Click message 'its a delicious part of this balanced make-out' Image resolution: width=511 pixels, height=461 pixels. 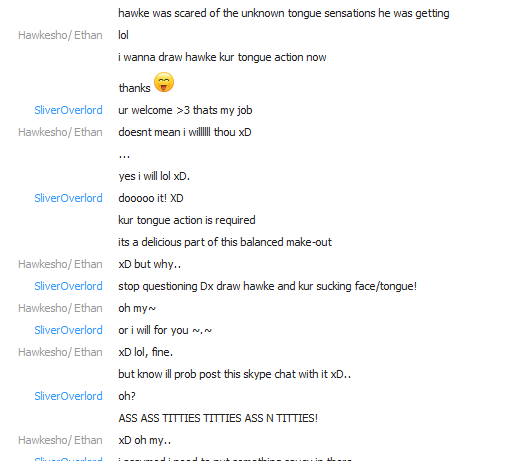[x=225, y=242]
